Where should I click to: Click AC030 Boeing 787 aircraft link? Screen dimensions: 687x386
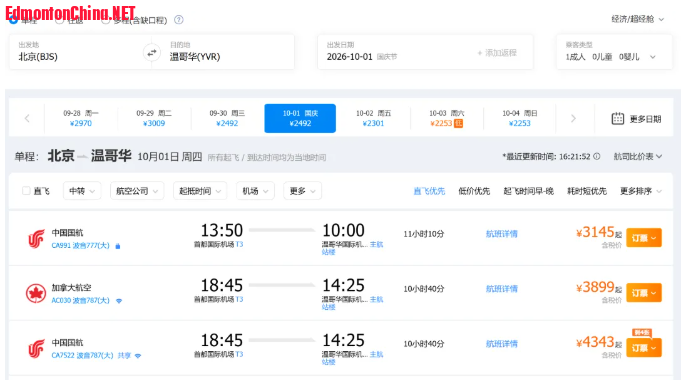coord(81,301)
